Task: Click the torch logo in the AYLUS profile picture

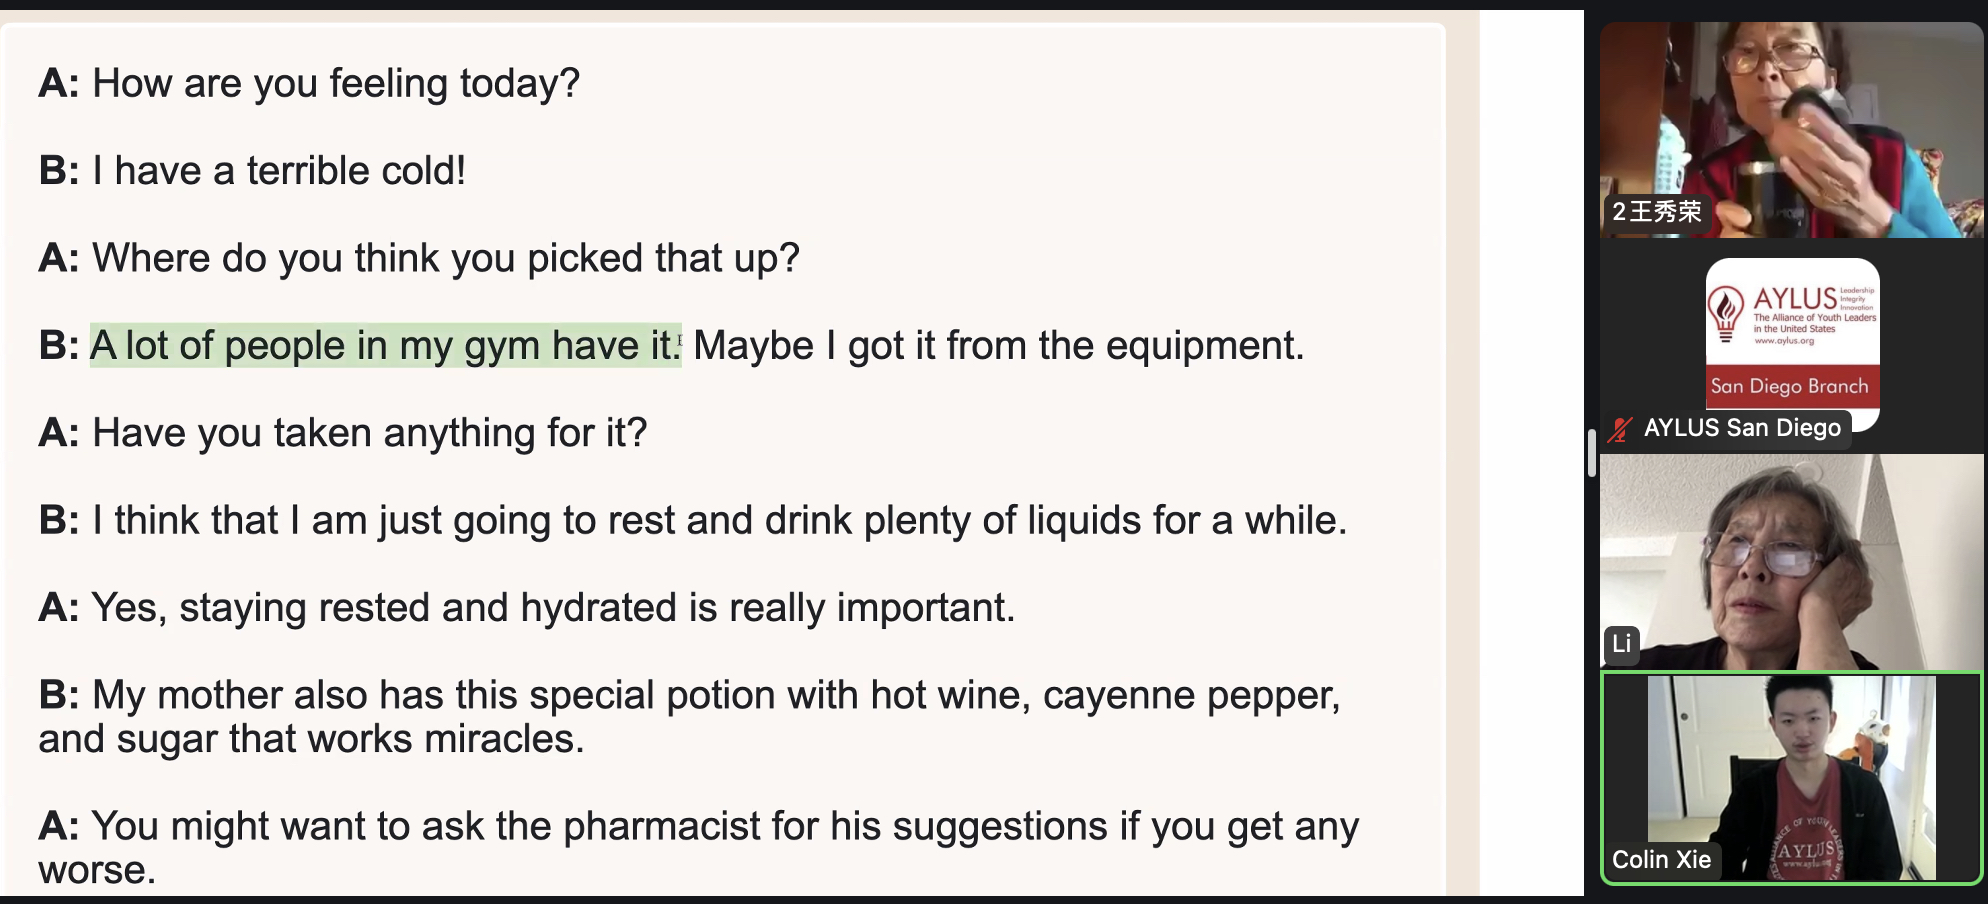Action: (1726, 313)
